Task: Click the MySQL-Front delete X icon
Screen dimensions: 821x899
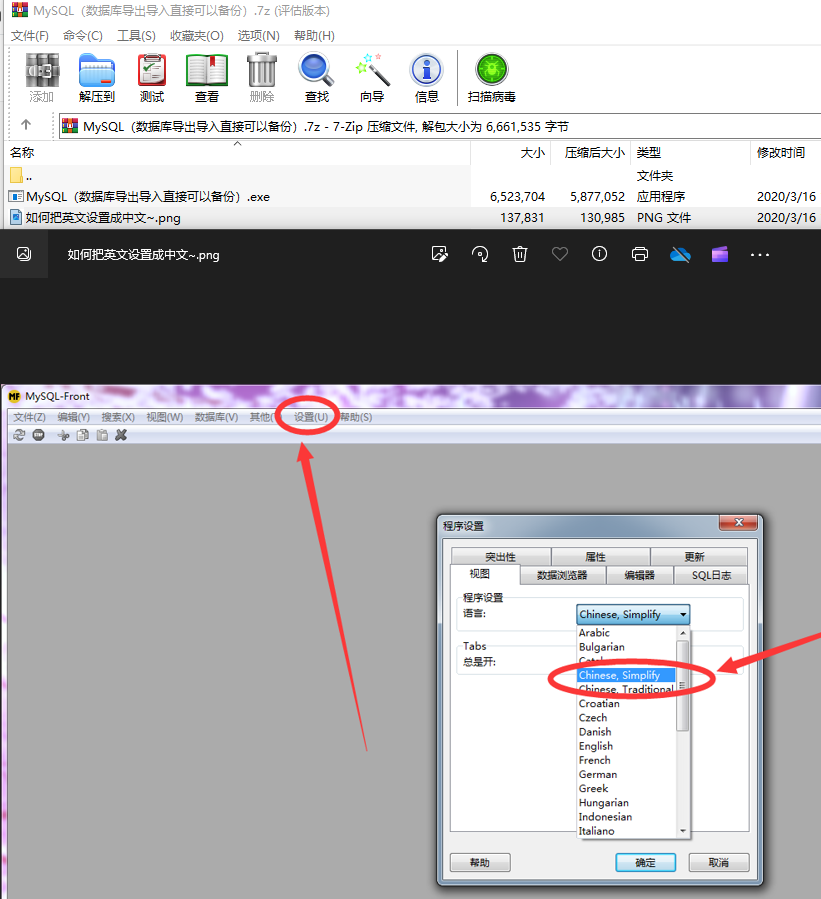Action: [121, 435]
